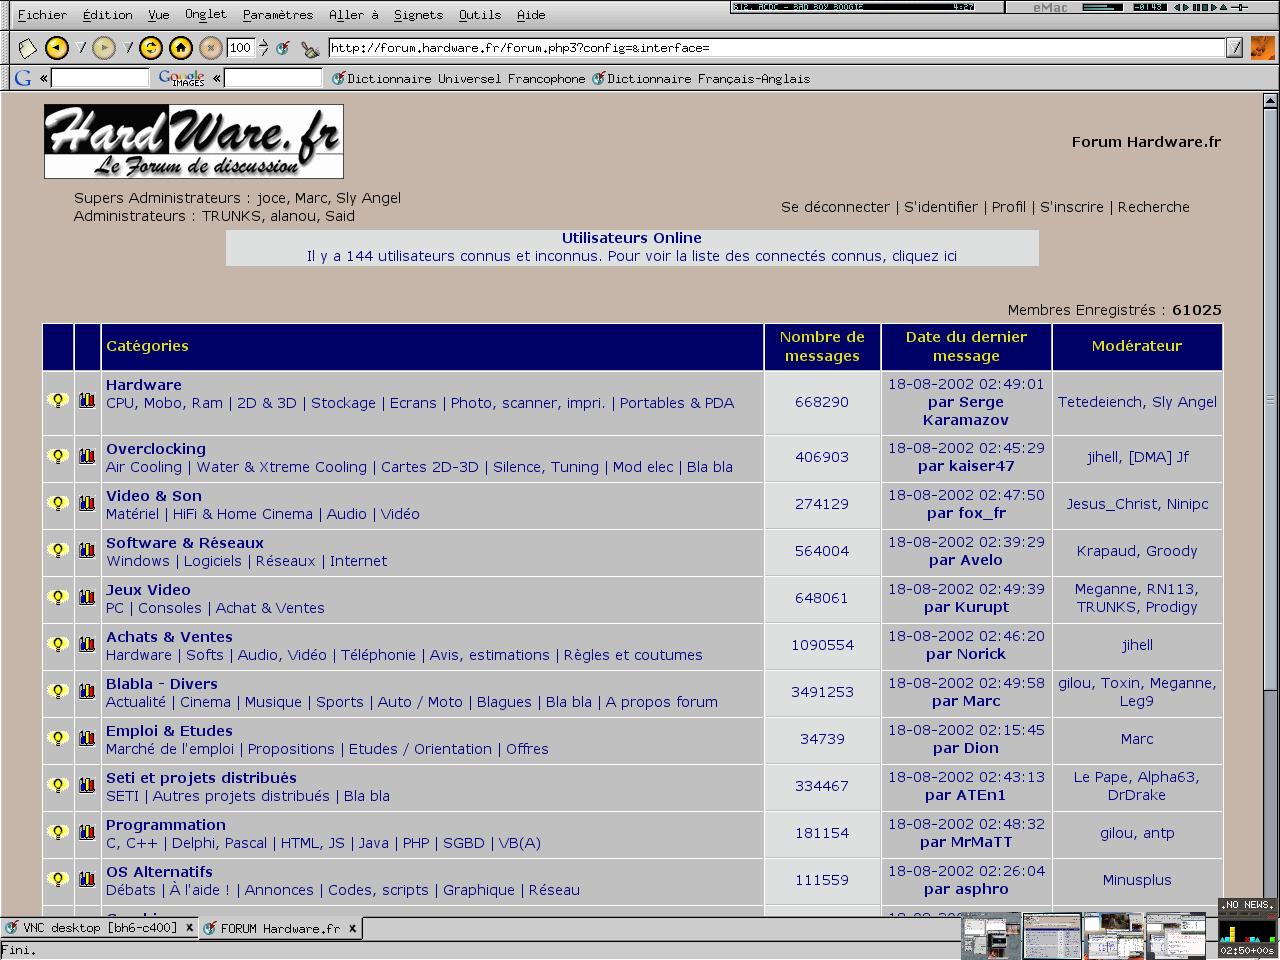Screen dimensions: 1280x960
Task: Click the Utilisateurs Online connected list link
Action: point(632,256)
